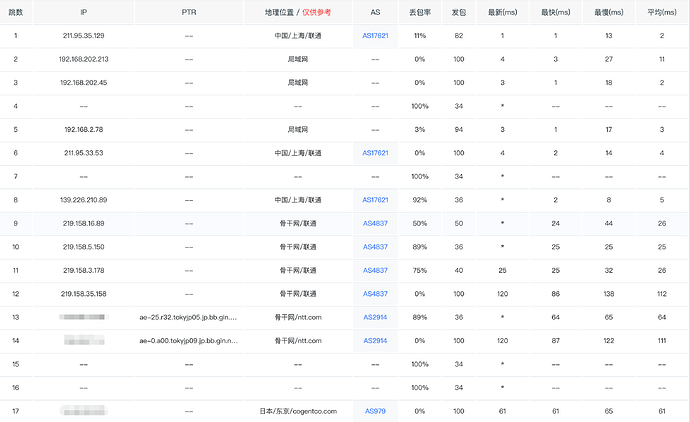Click the 跳数 column header
Screen dimensions: 690x422
pyautogui.click(x=16, y=12)
